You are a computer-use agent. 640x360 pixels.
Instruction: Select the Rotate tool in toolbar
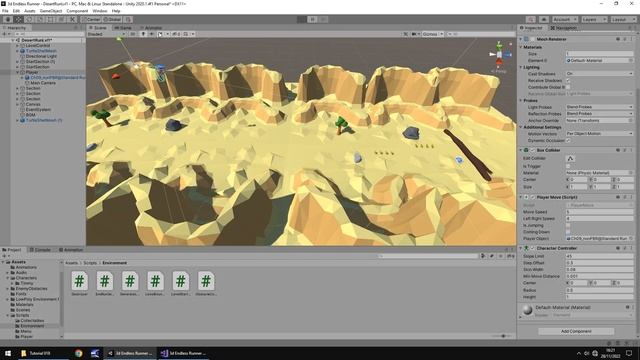click(x=29, y=19)
